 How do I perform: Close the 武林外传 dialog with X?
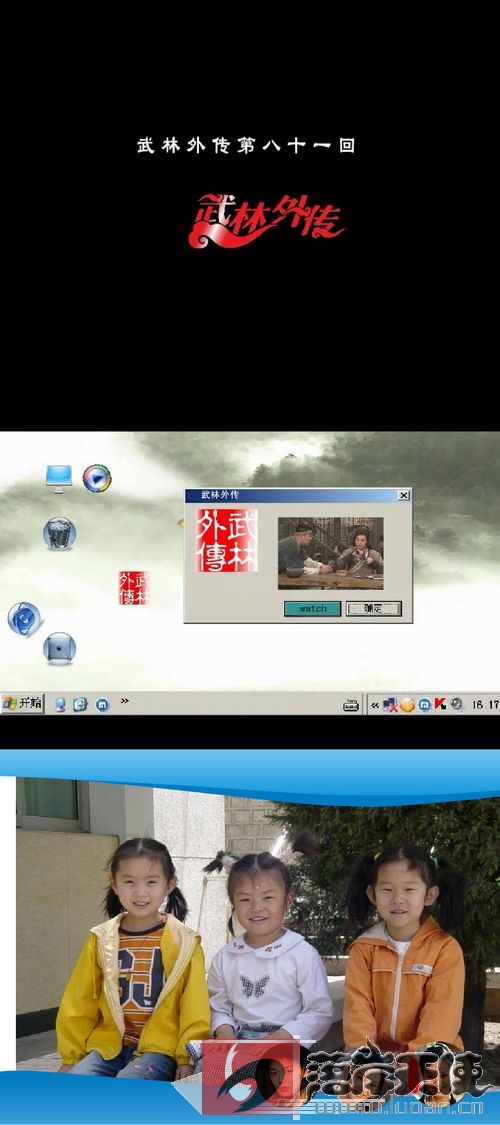point(404,495)
